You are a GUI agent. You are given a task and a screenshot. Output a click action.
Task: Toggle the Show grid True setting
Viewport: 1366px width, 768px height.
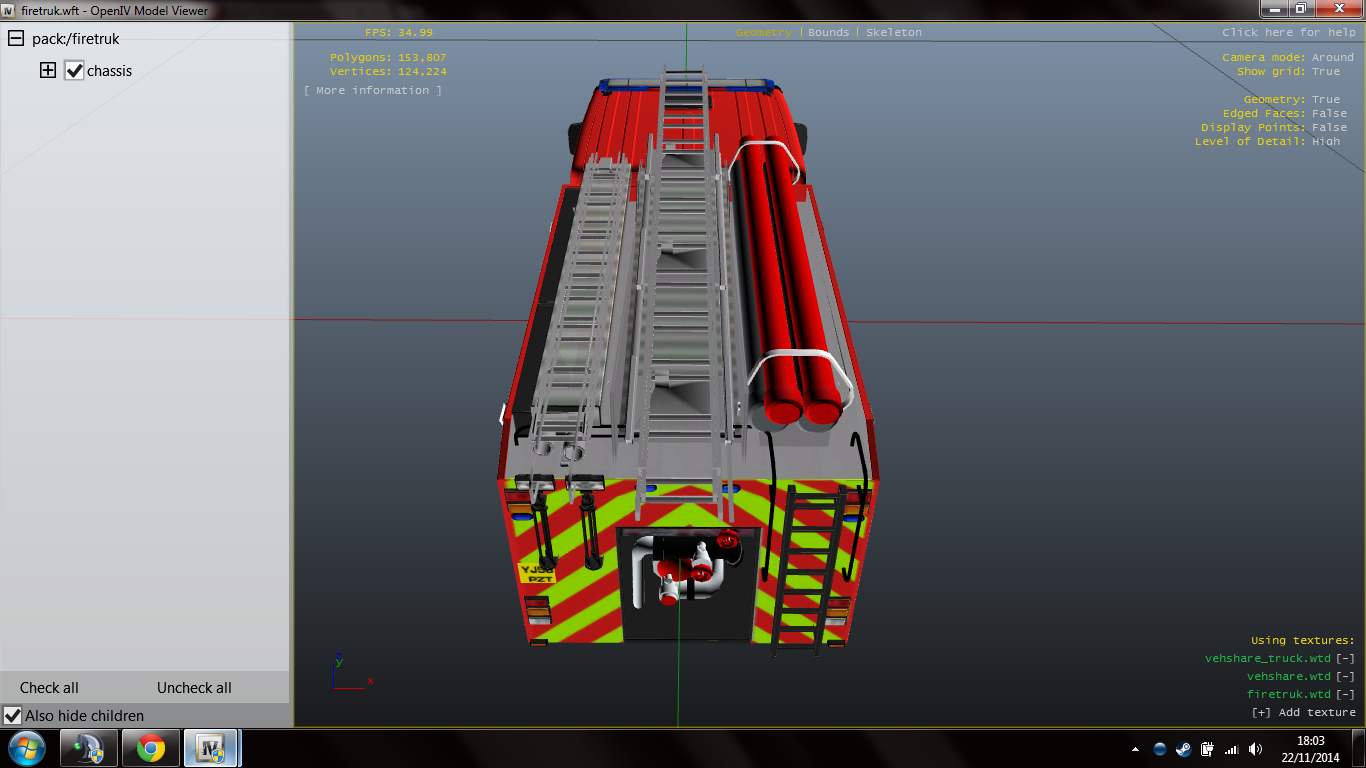point(1326,72)
